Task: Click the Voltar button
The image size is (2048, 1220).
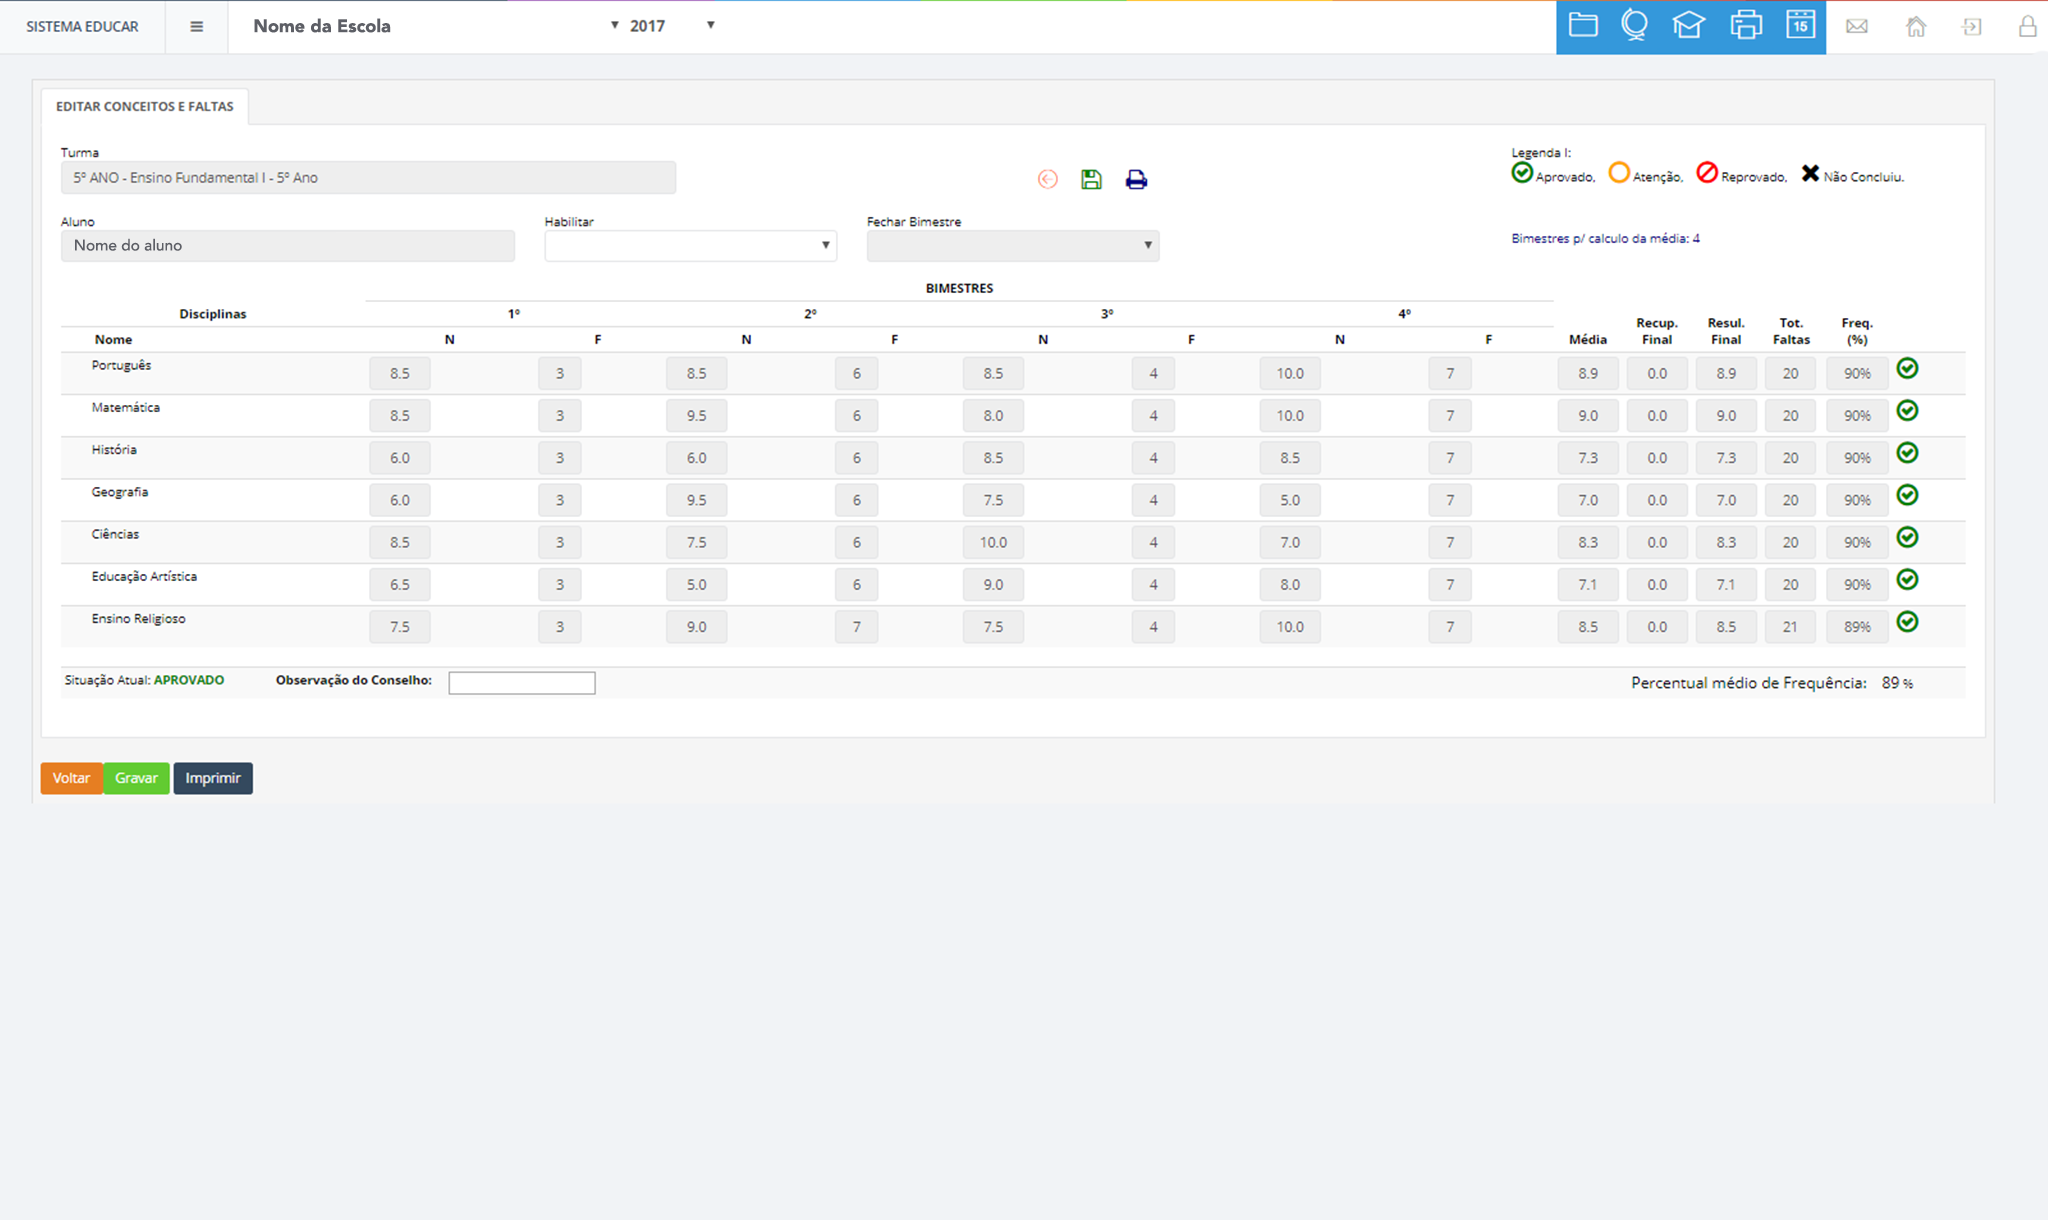Action: pyautogui.click(x=71, y=778)
